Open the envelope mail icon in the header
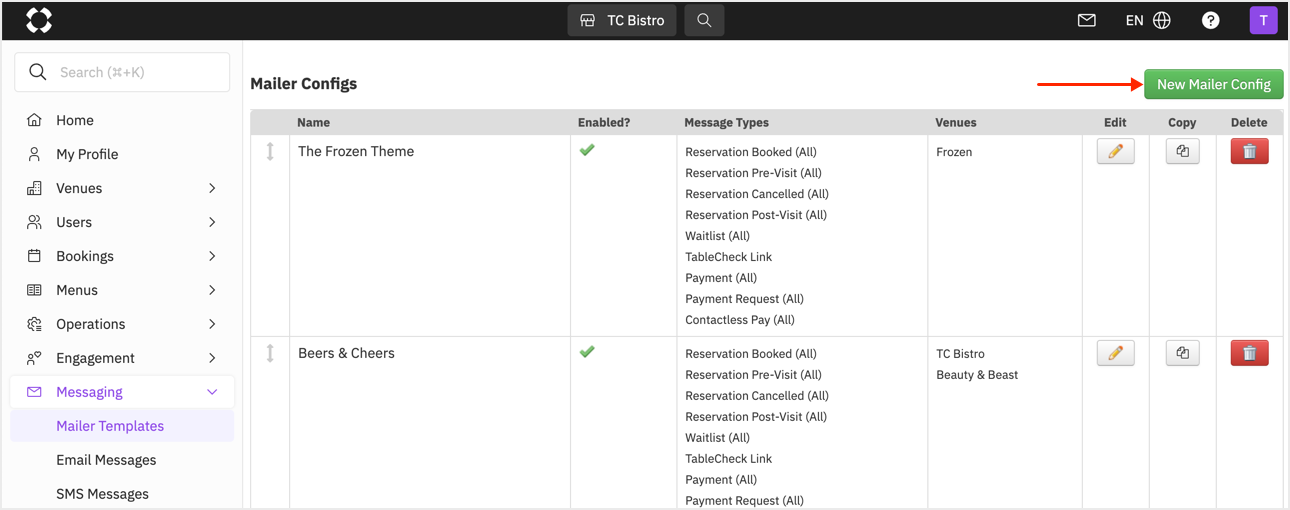The image size is (1290, 510). pyautogui.click(x=1086, y=20)
